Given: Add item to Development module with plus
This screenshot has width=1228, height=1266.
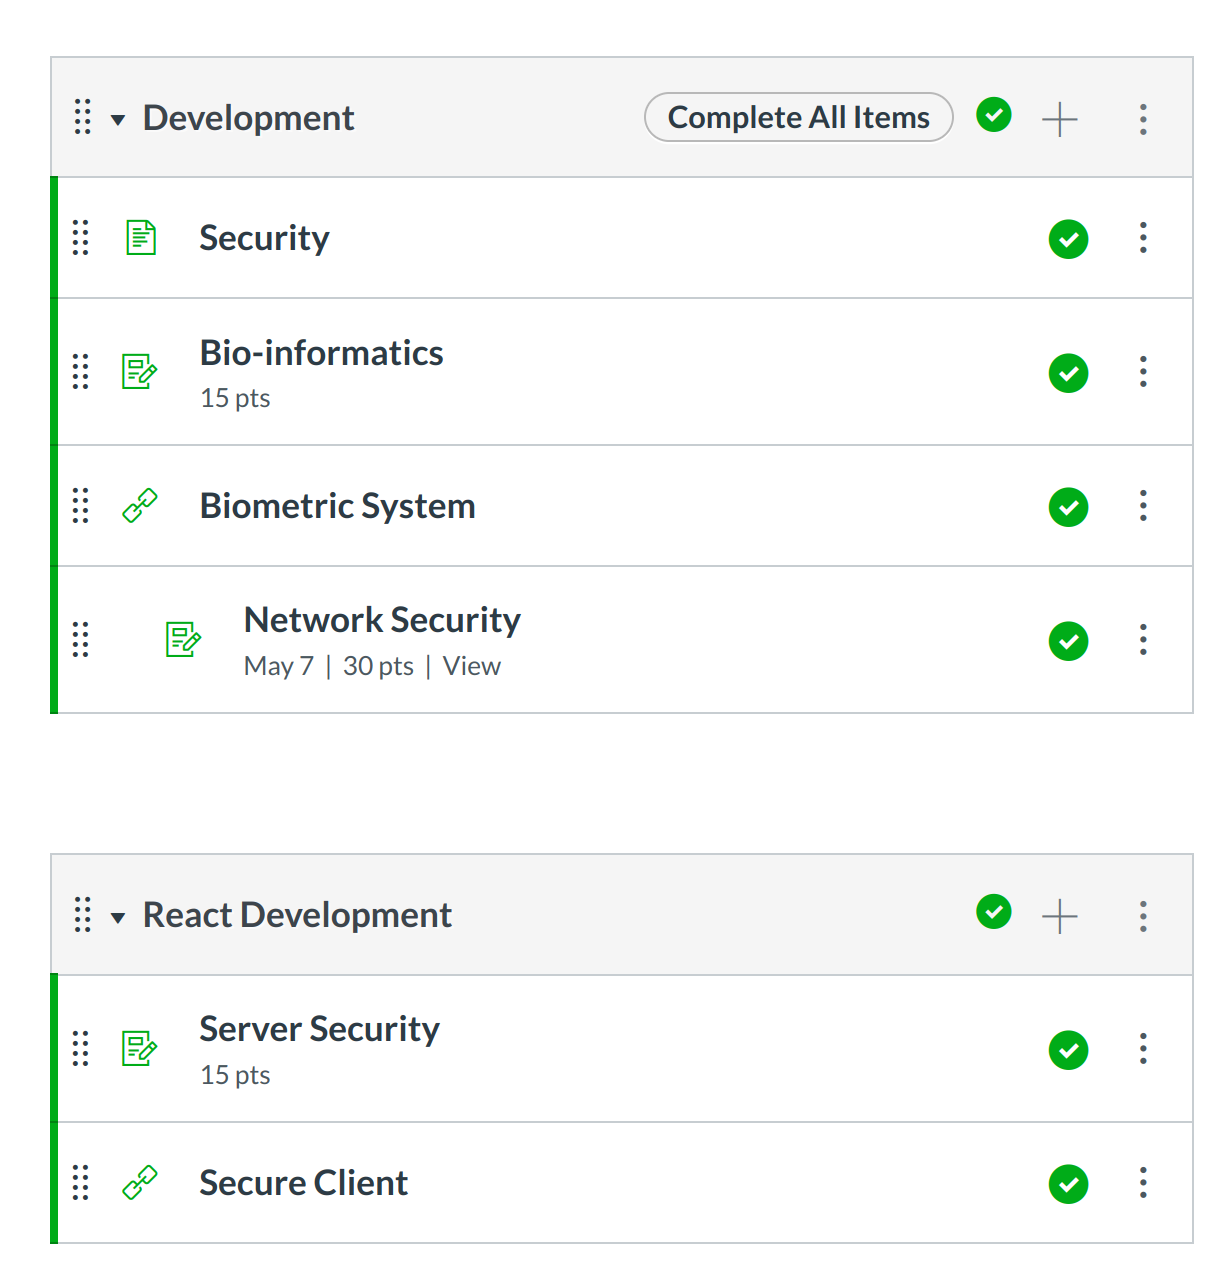Looking at the screenshot, I should click(1059, 119).
